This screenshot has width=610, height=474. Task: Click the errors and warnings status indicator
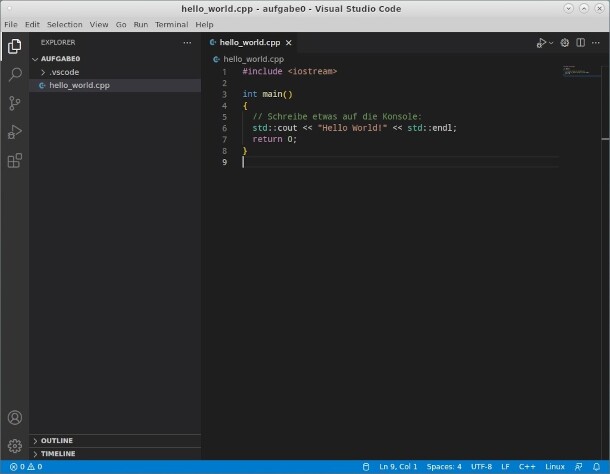click(26, 467)
